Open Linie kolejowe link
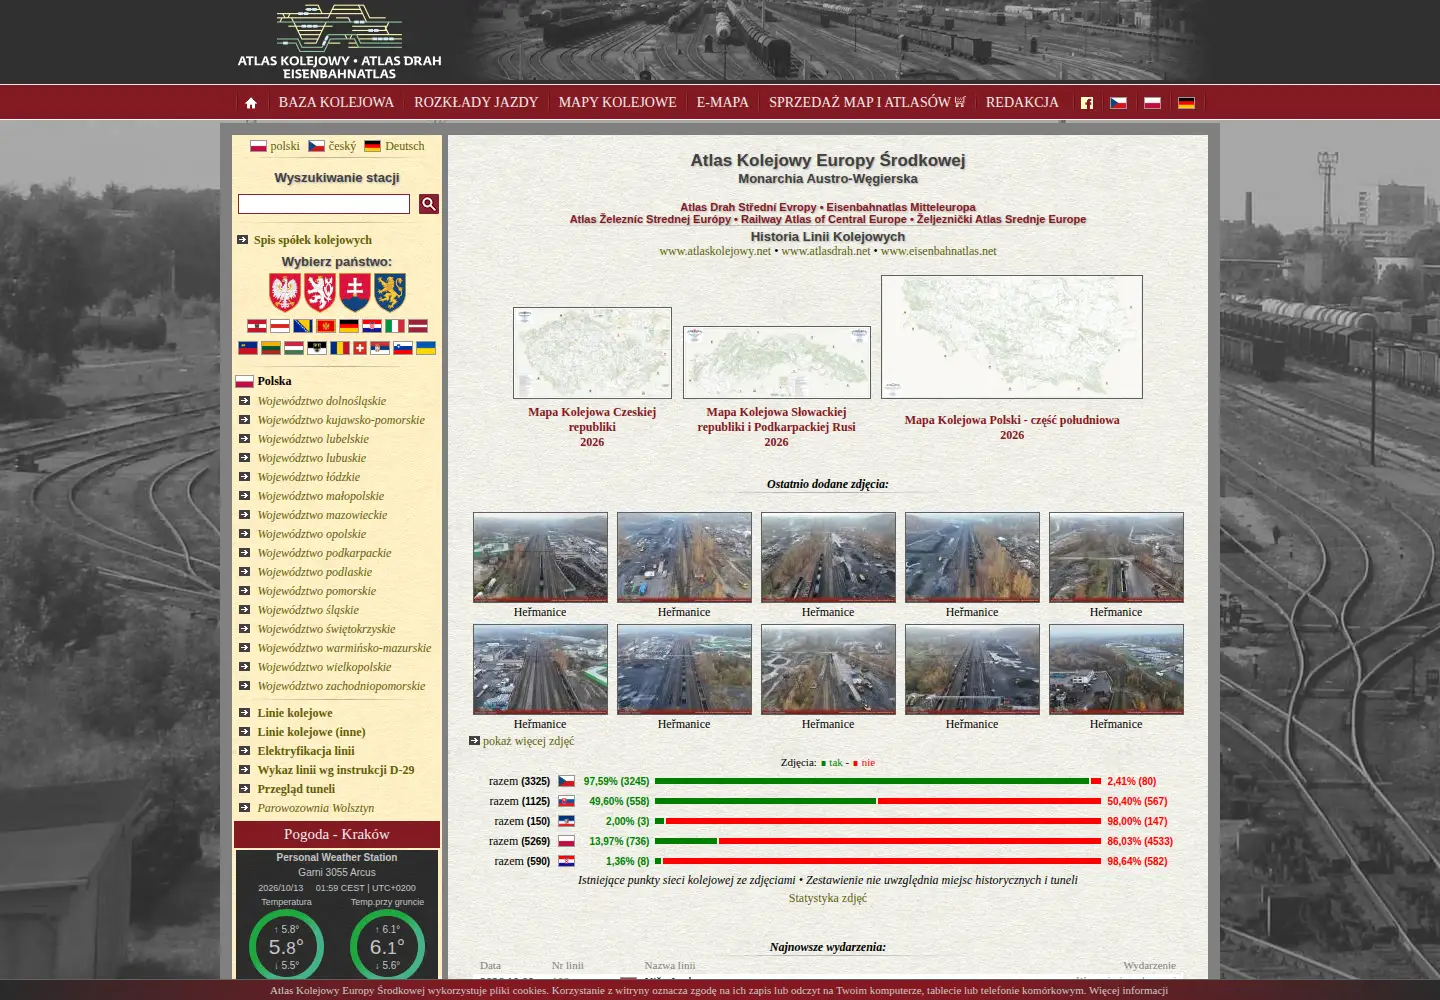The width and height of the screenshot is (1440, 1000). pyautogui.click(x=295, y=713)
